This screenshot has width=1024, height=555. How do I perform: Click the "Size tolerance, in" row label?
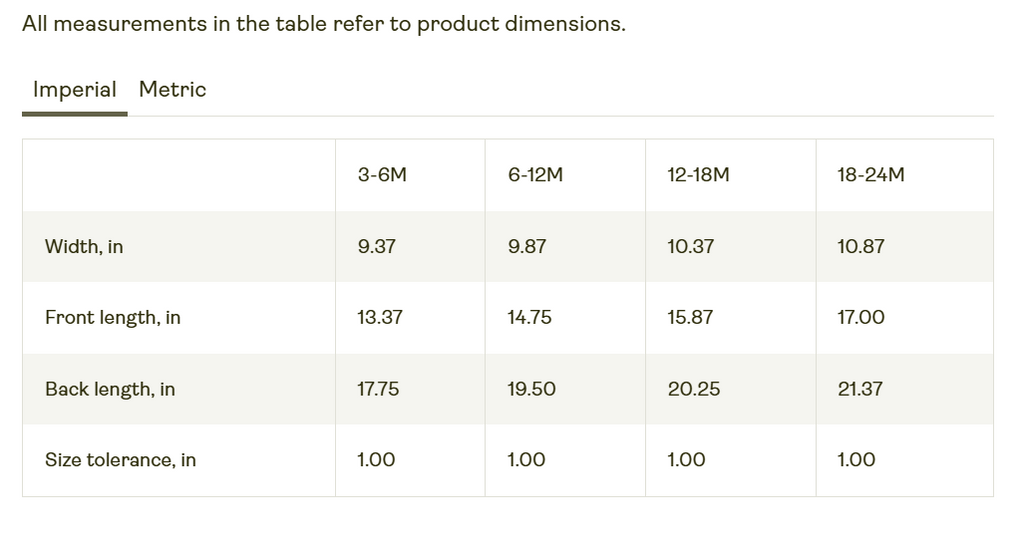[120, 460]
